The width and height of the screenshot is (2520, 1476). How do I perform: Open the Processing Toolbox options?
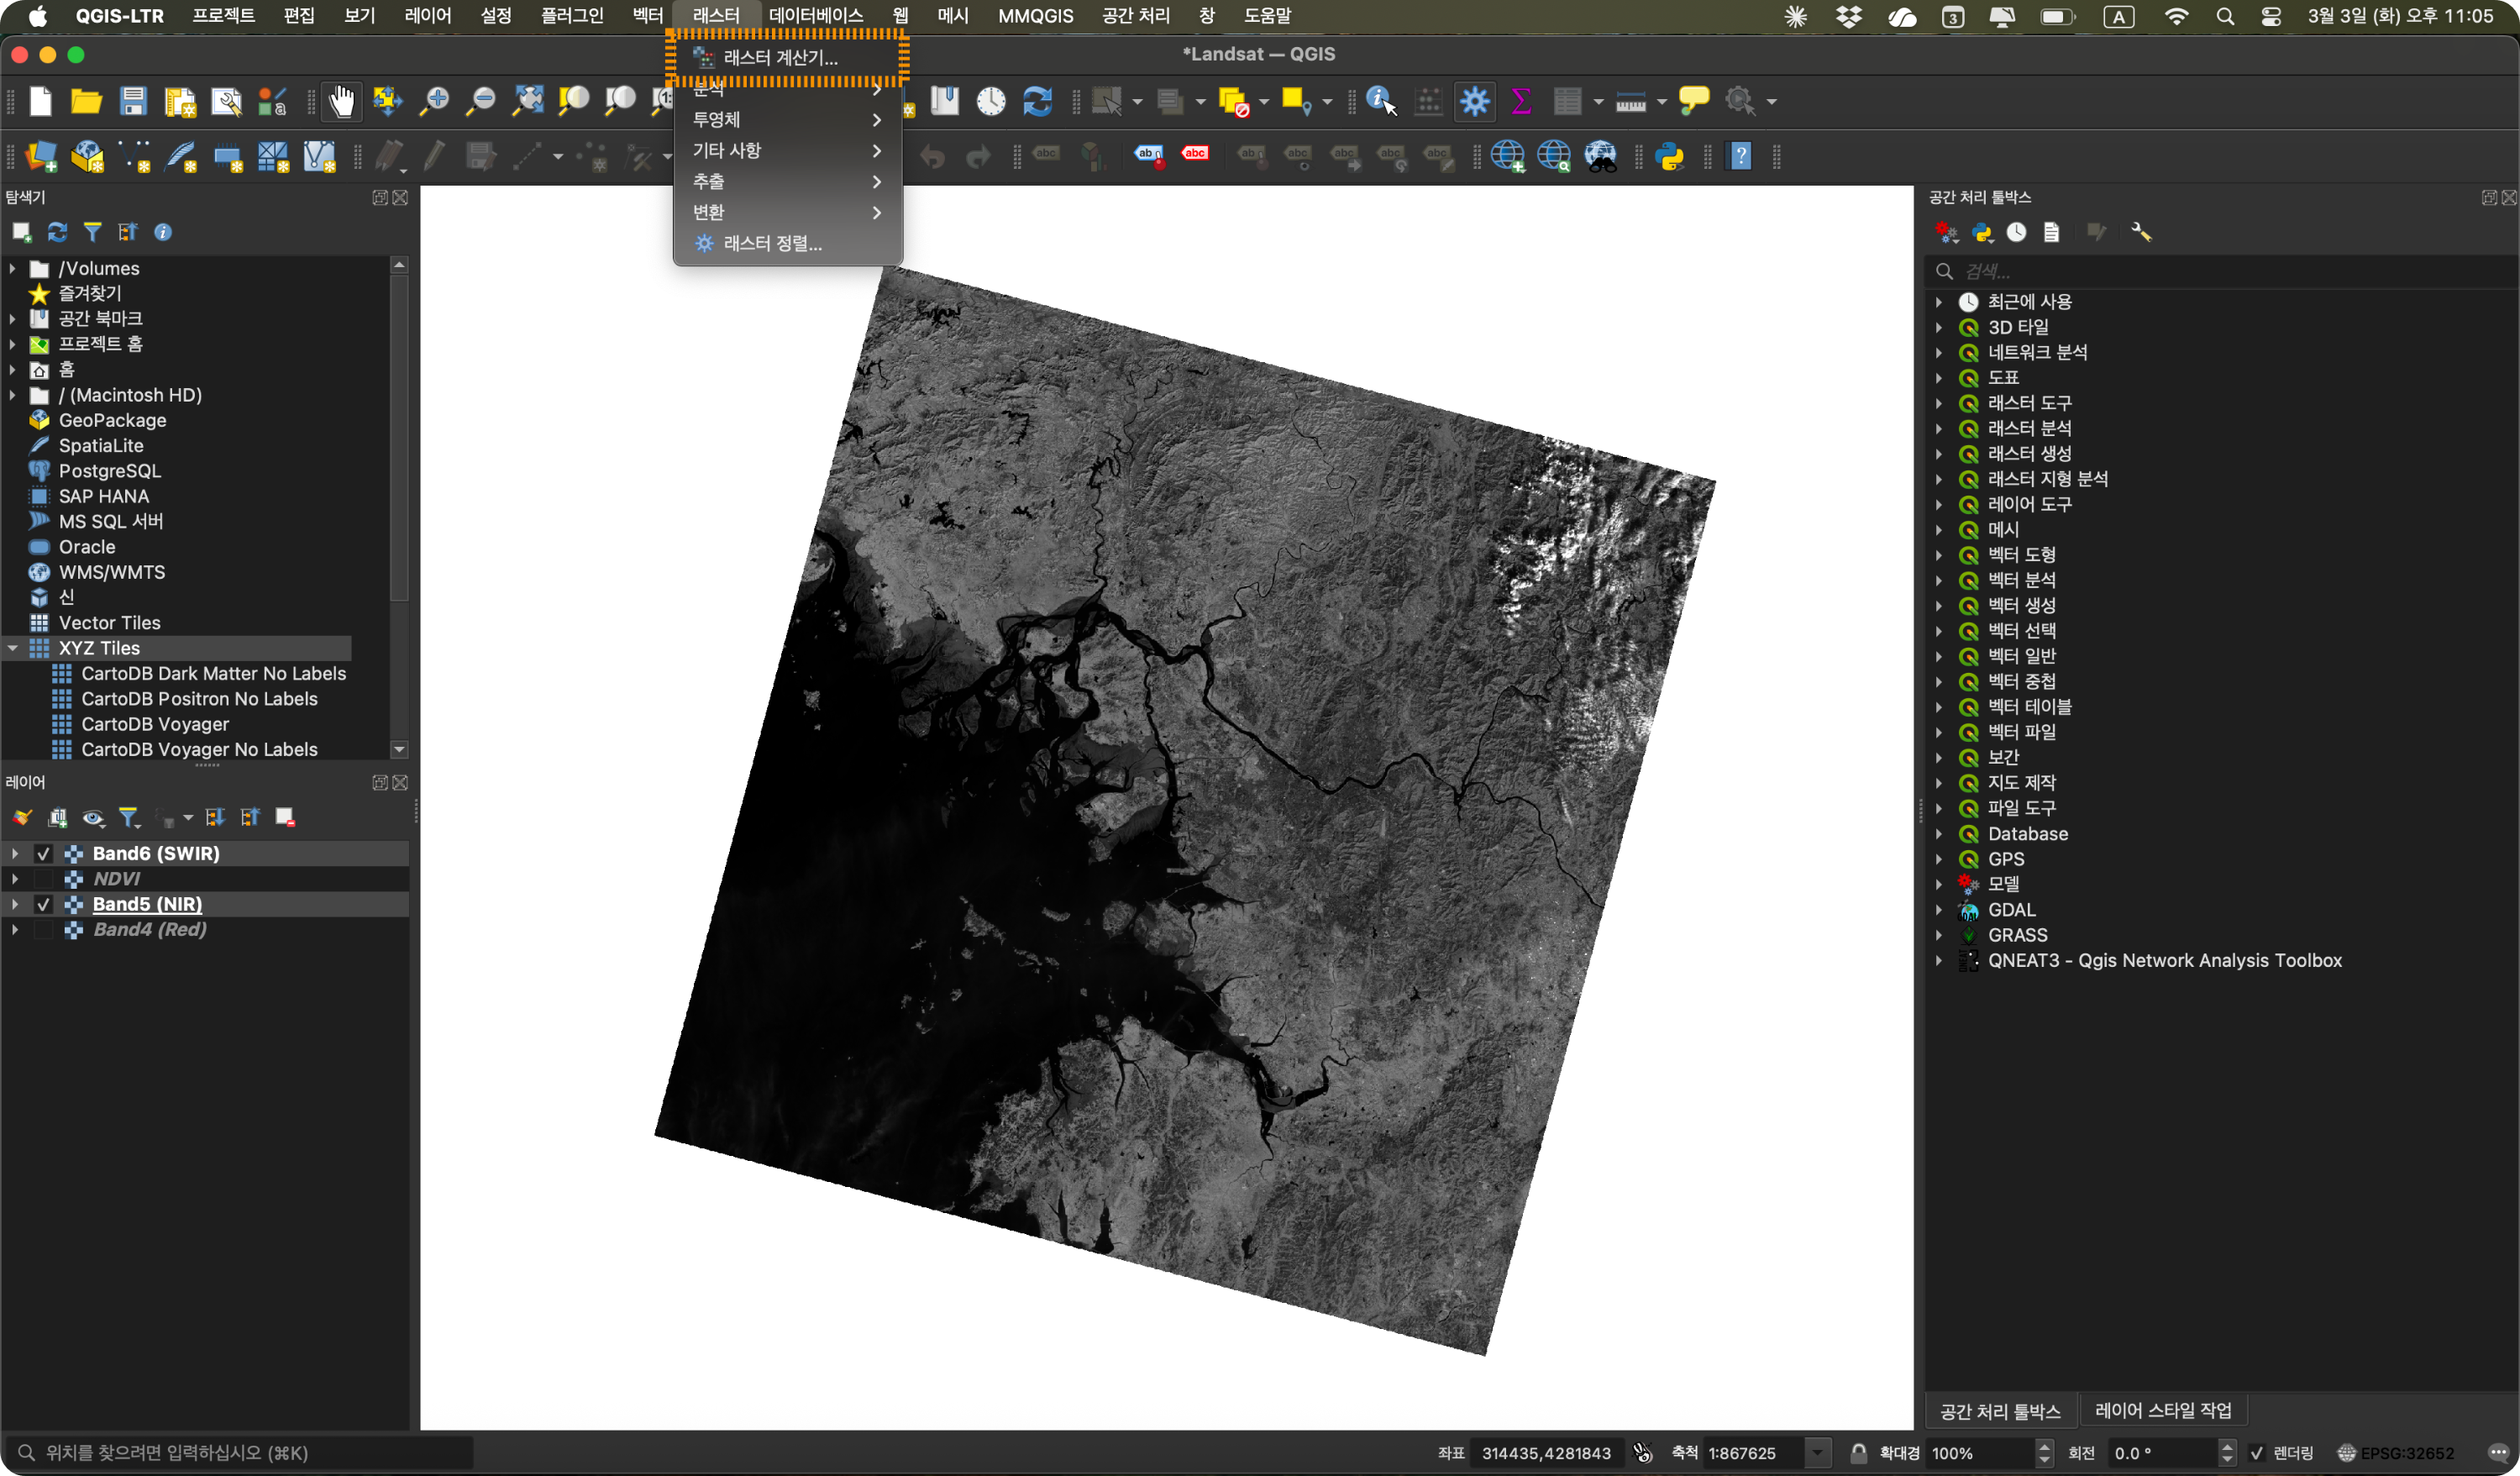[2141, 231]
